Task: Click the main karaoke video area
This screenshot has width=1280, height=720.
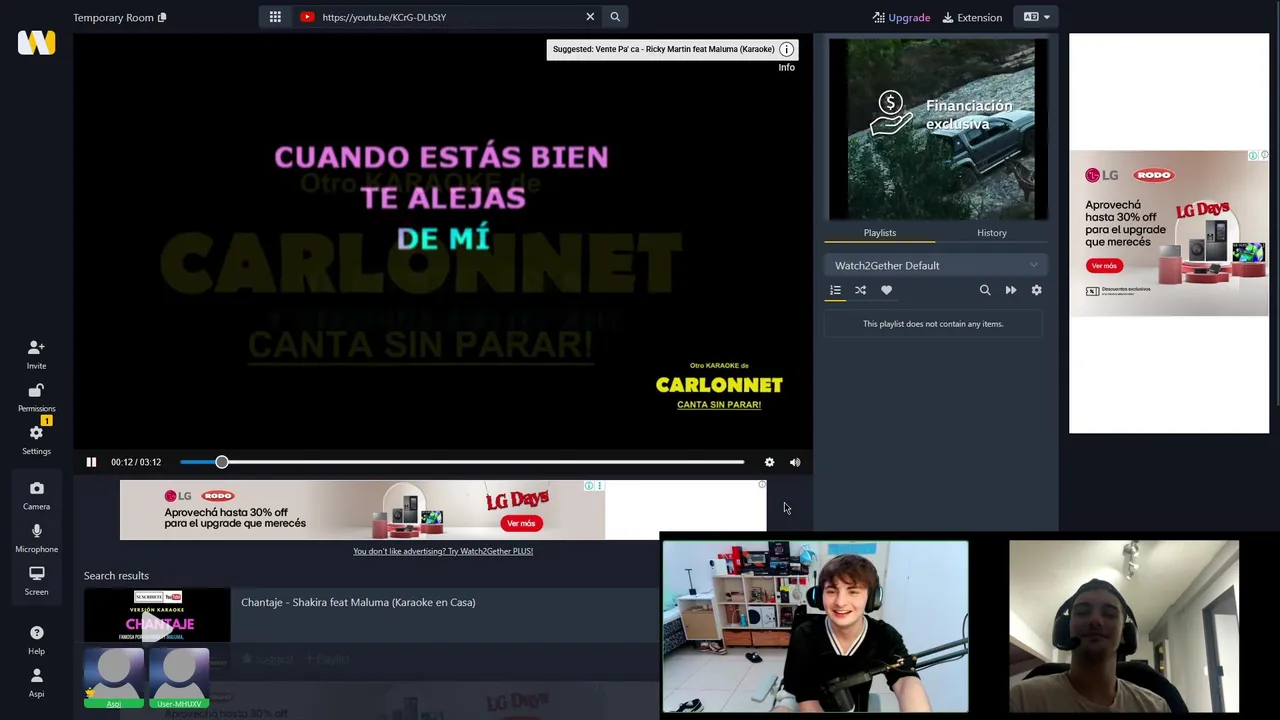Action: 442,240
